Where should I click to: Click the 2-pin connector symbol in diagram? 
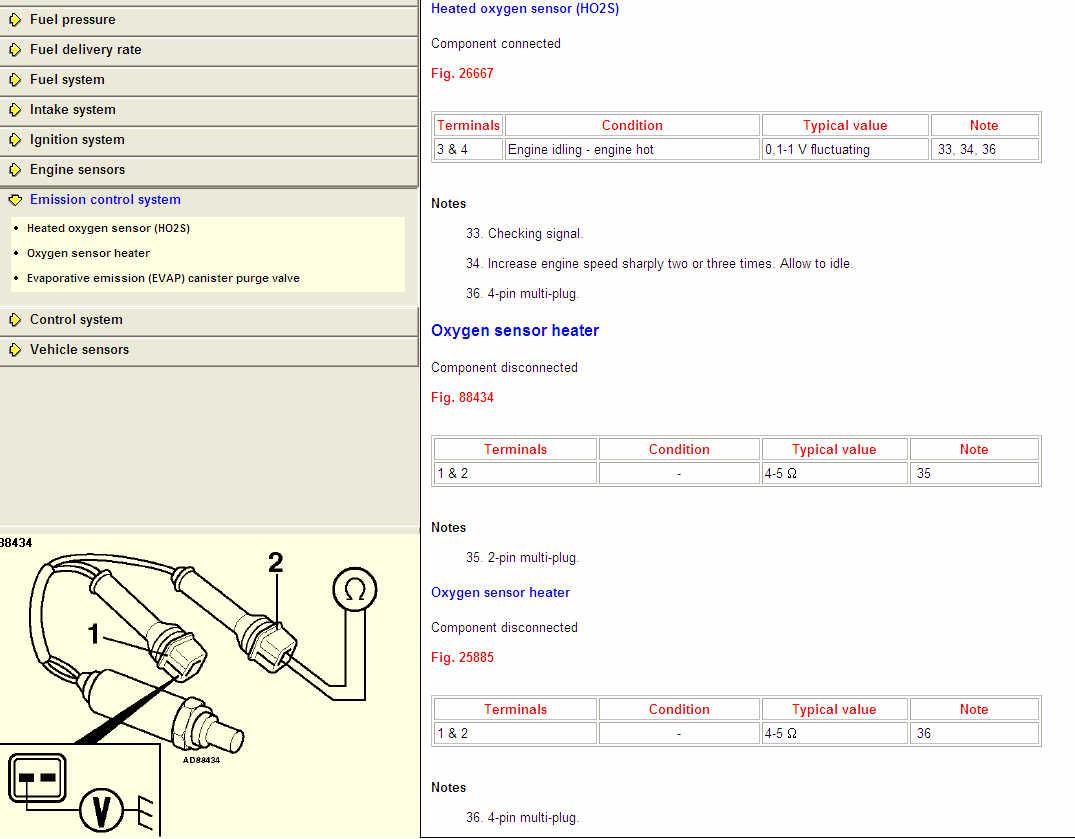38,778
